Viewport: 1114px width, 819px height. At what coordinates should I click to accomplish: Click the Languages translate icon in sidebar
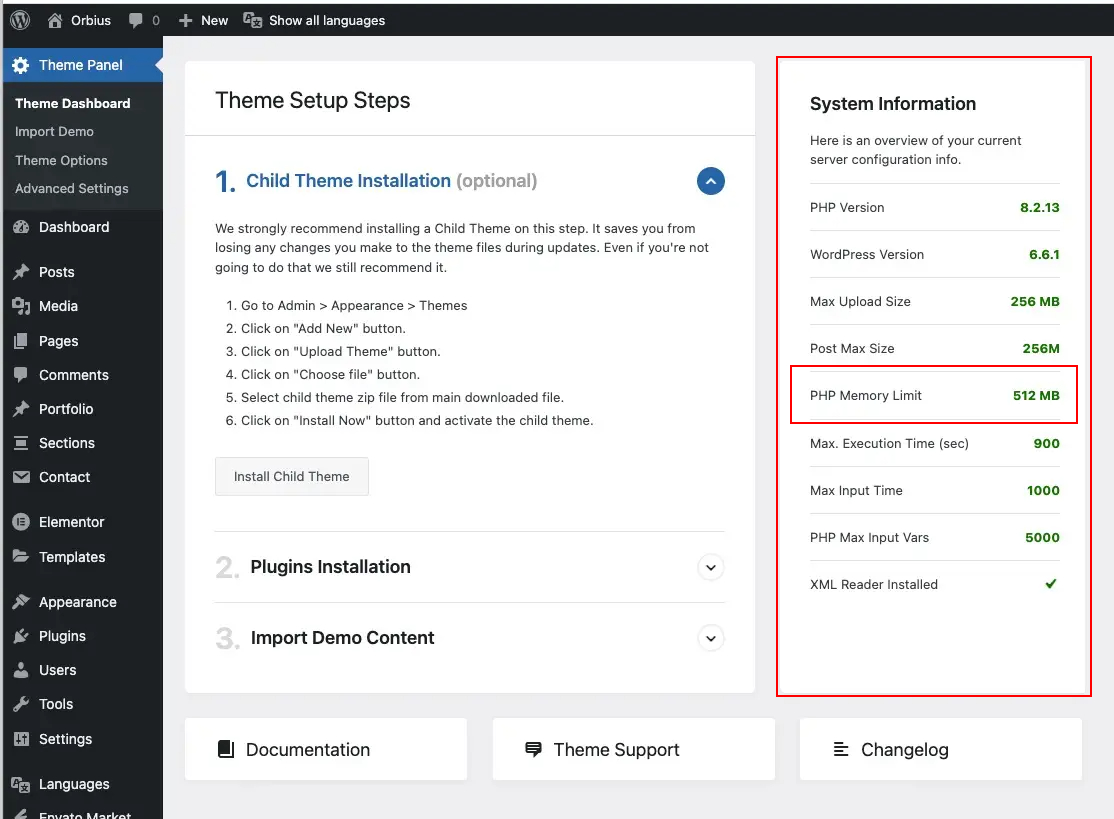point(21,784)
